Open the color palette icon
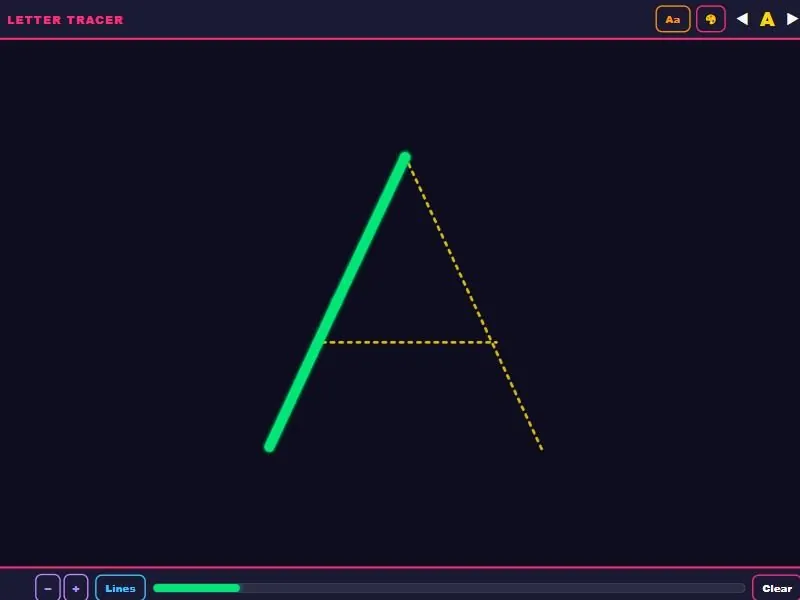800x600 pixels. (711, 19)
